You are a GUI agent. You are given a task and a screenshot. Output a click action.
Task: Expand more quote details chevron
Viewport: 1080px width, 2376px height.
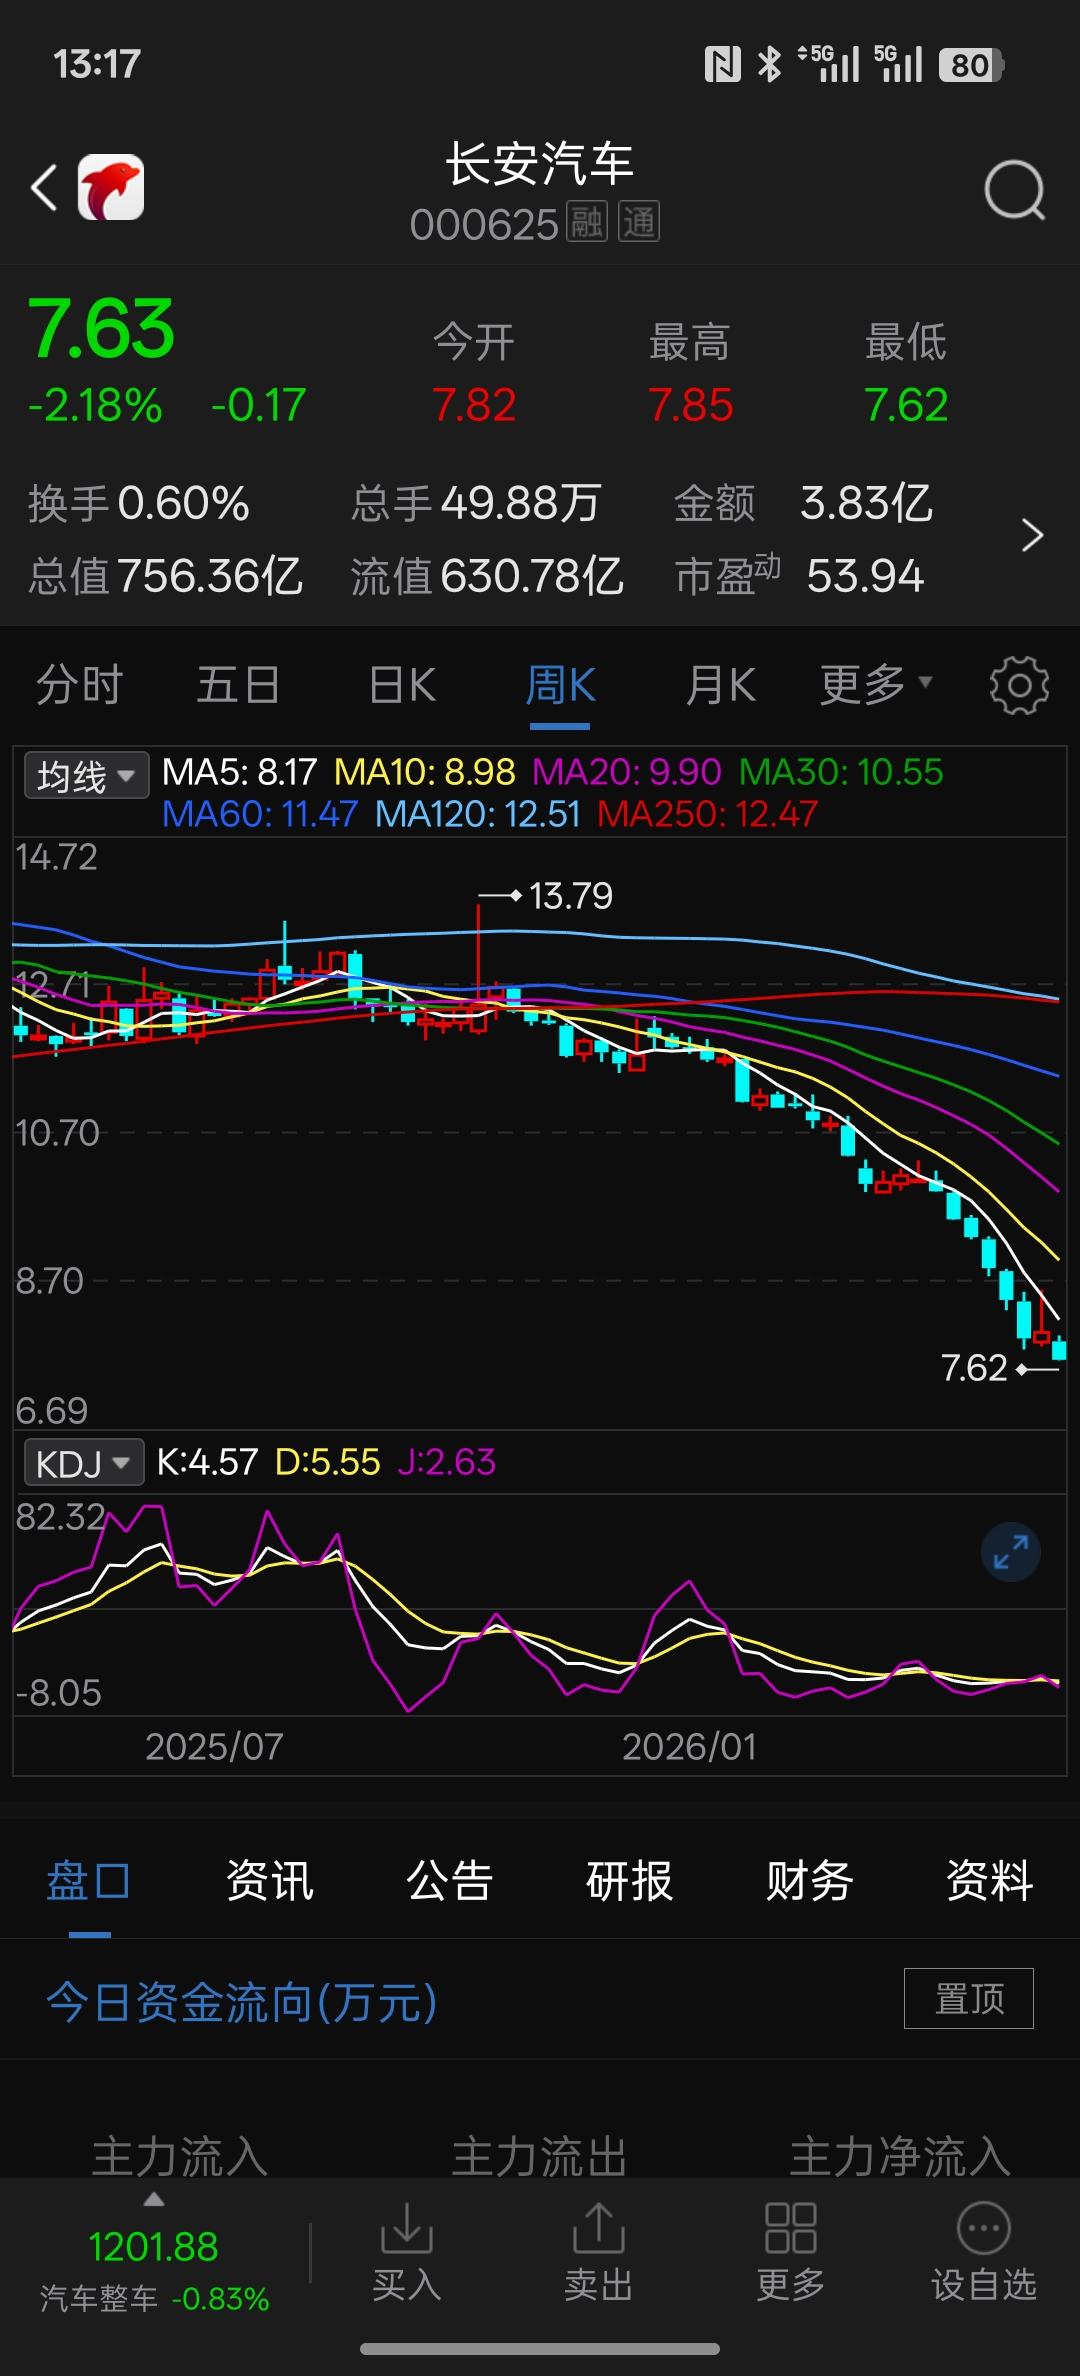(1033, 536)
